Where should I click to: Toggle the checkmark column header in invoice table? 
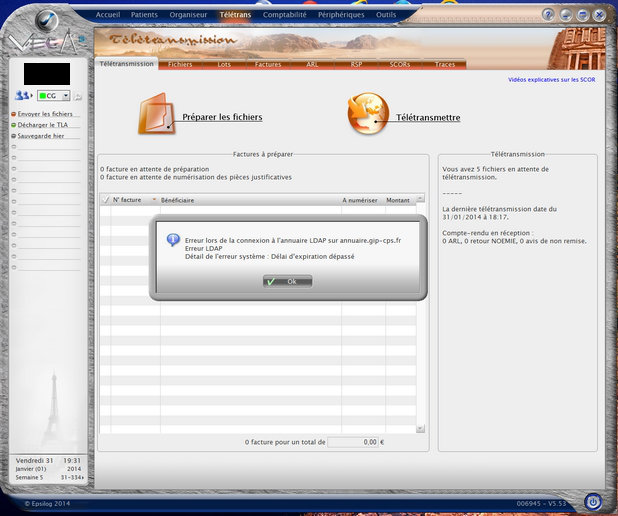coord(106,200)
